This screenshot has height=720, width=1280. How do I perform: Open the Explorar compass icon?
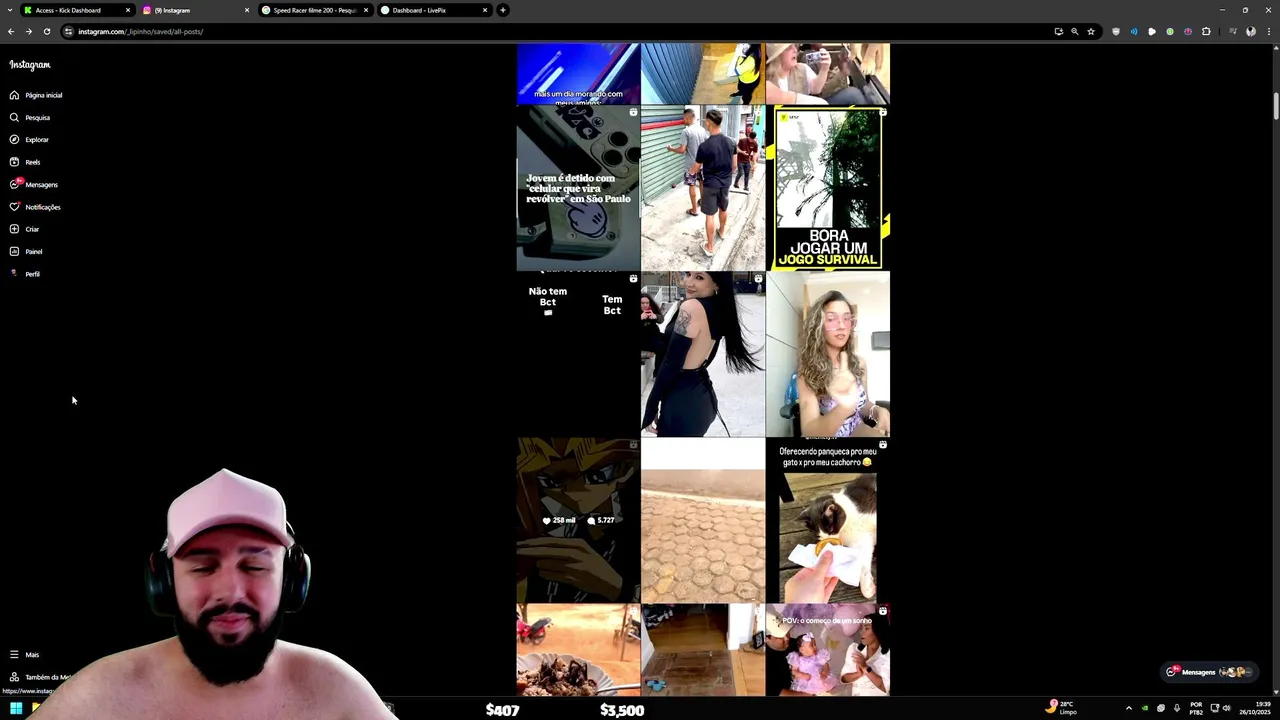pyautogui.click(x=14, y=139)
